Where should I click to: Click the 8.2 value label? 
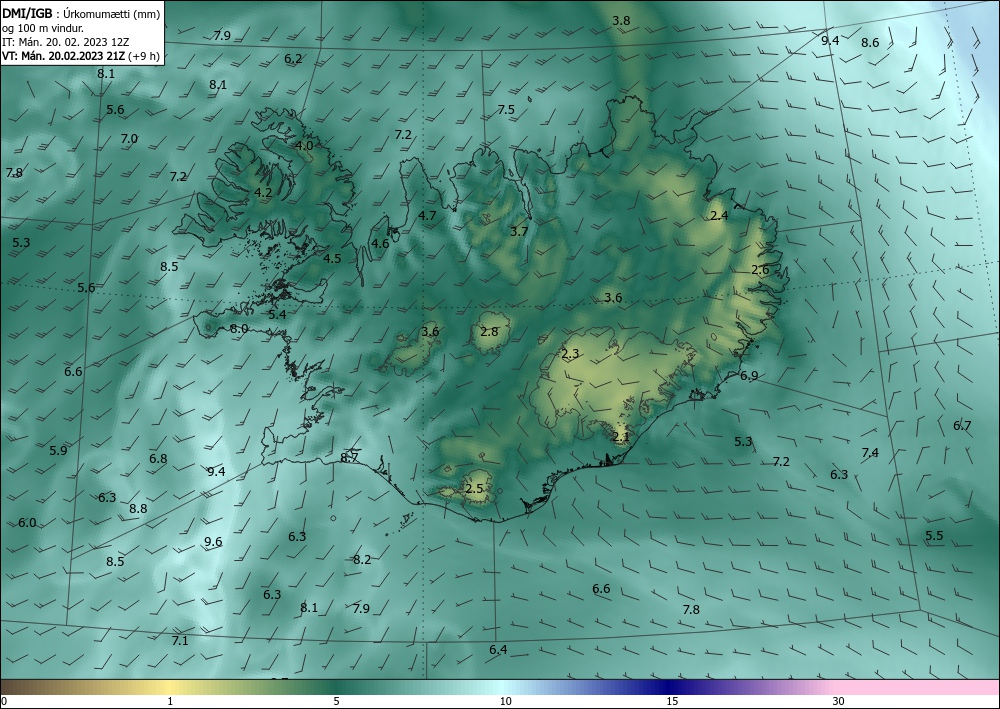(362, 560)
